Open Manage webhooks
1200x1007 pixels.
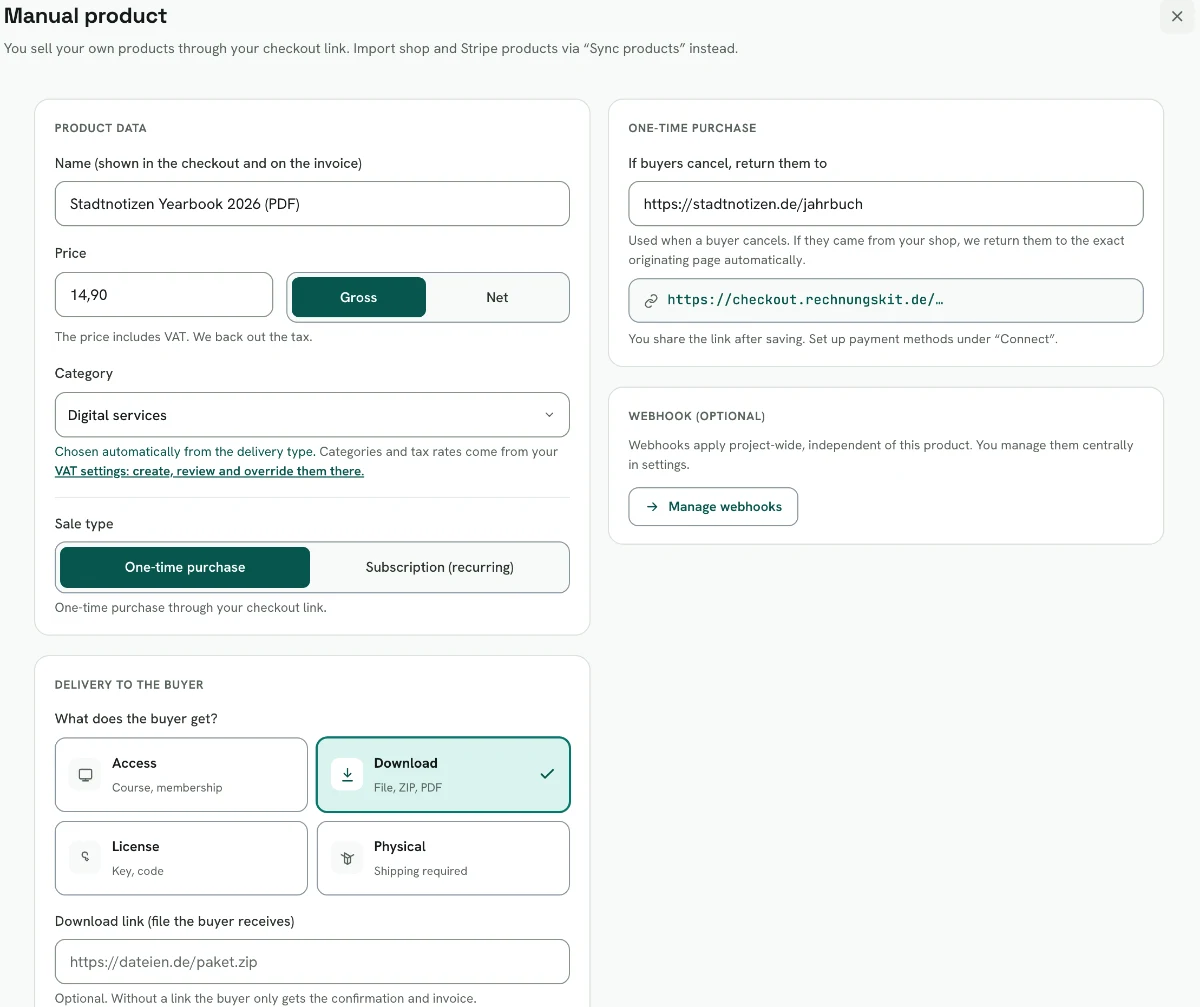click(x=713, y=507)
